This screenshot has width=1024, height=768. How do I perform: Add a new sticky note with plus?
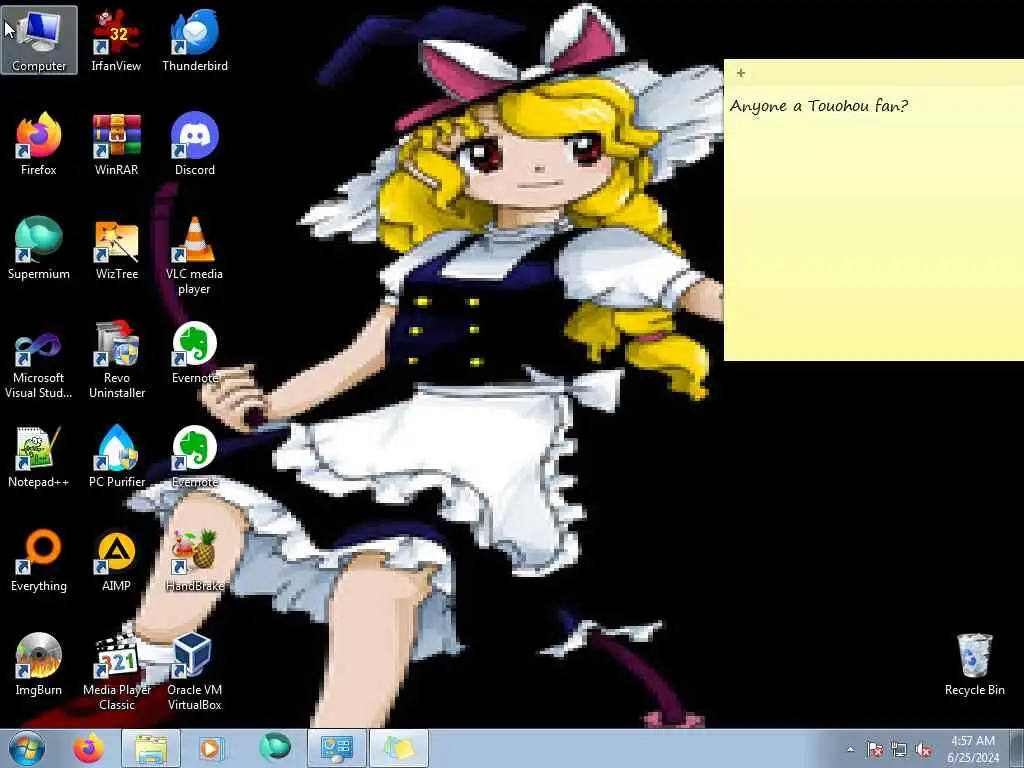tap(741, 73)
